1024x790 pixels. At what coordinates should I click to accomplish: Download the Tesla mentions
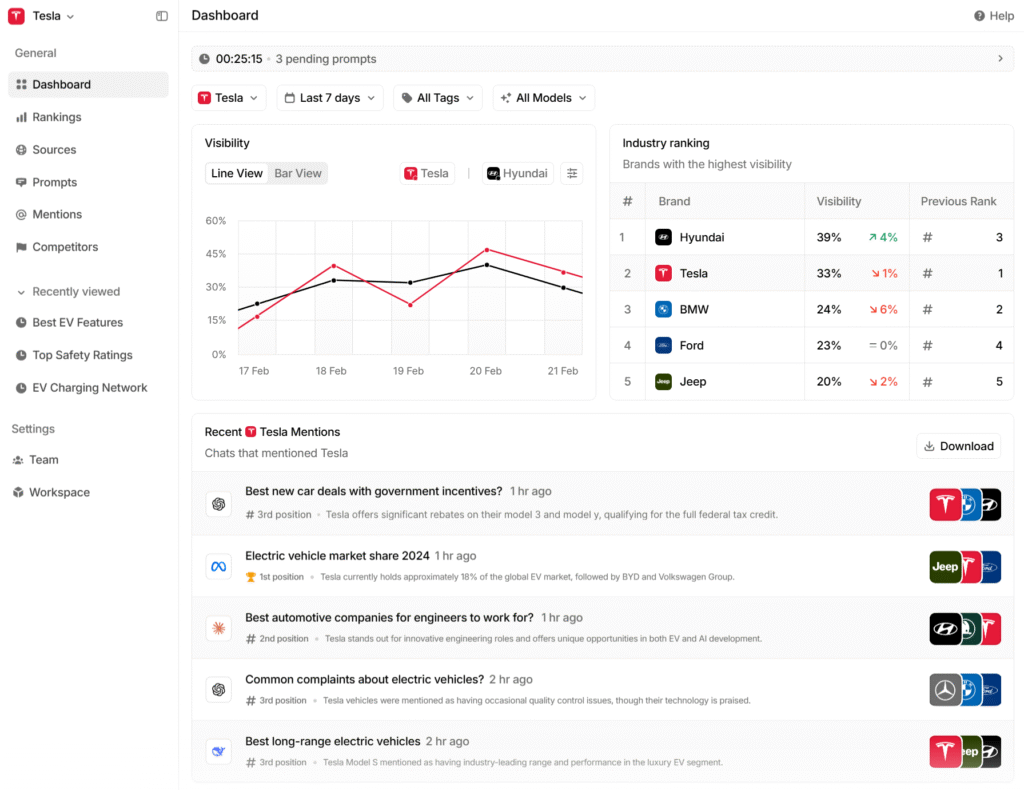[x=958, y=446]
